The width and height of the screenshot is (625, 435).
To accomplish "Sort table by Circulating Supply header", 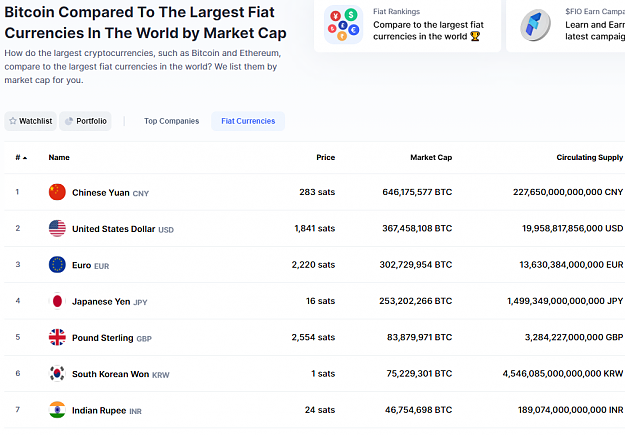I will coord(590,157).
